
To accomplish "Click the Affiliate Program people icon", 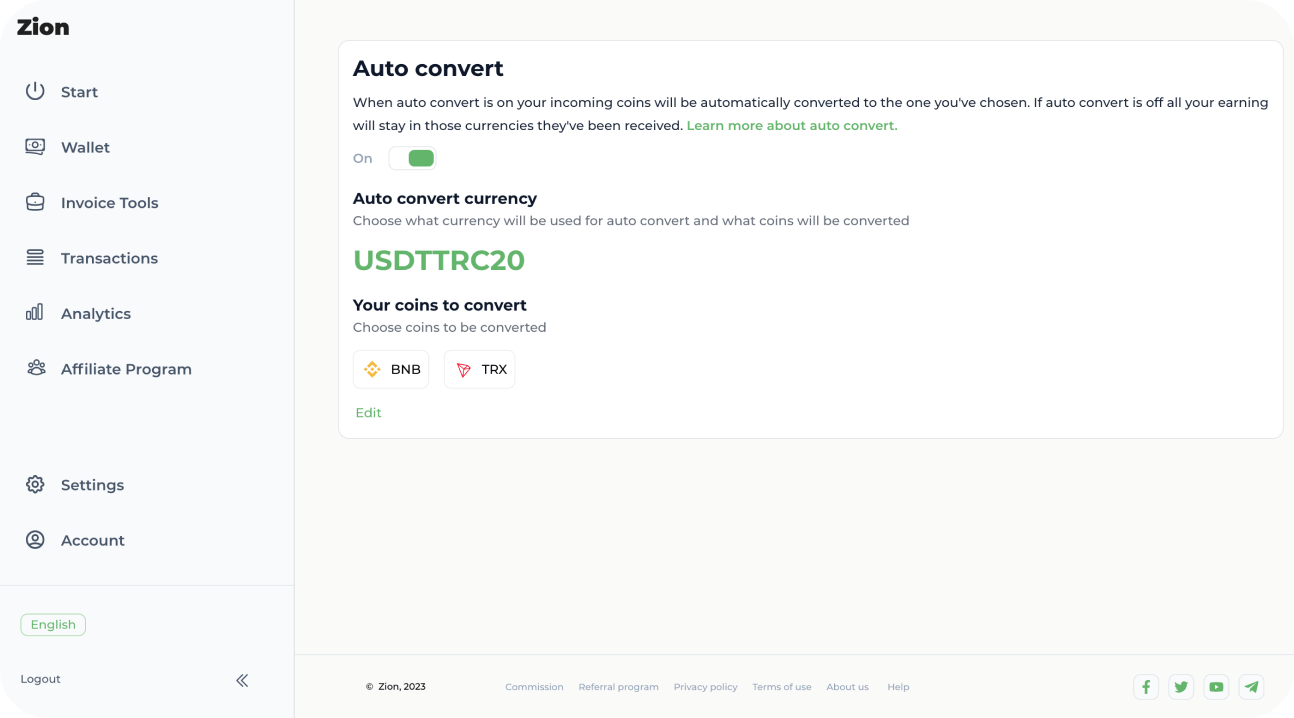I will point(36,368).
